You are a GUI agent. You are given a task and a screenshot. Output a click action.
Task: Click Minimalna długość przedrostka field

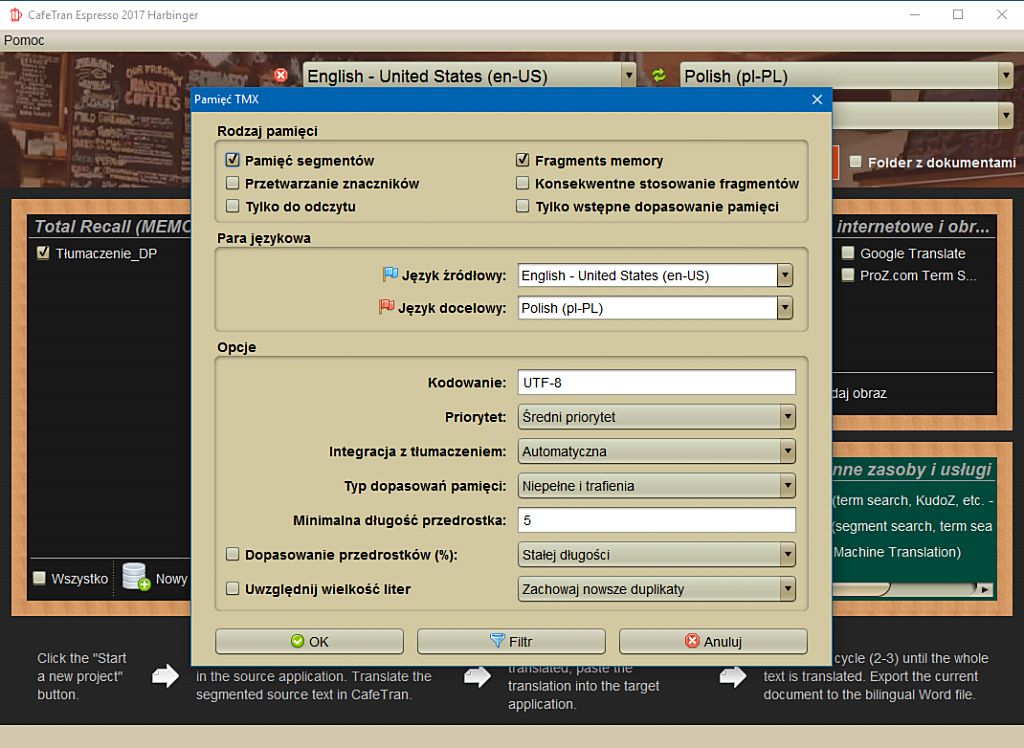pyautogui.click(x=657, y=520)
